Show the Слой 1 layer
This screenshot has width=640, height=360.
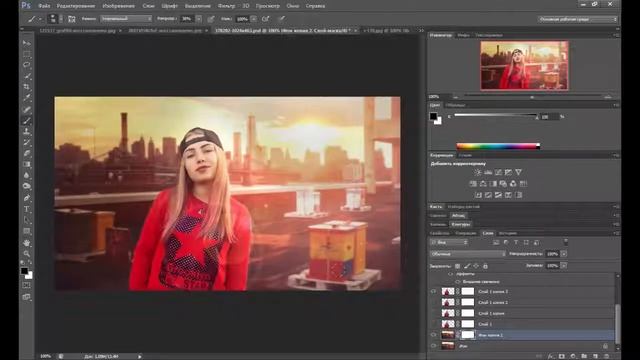[433, 324]
